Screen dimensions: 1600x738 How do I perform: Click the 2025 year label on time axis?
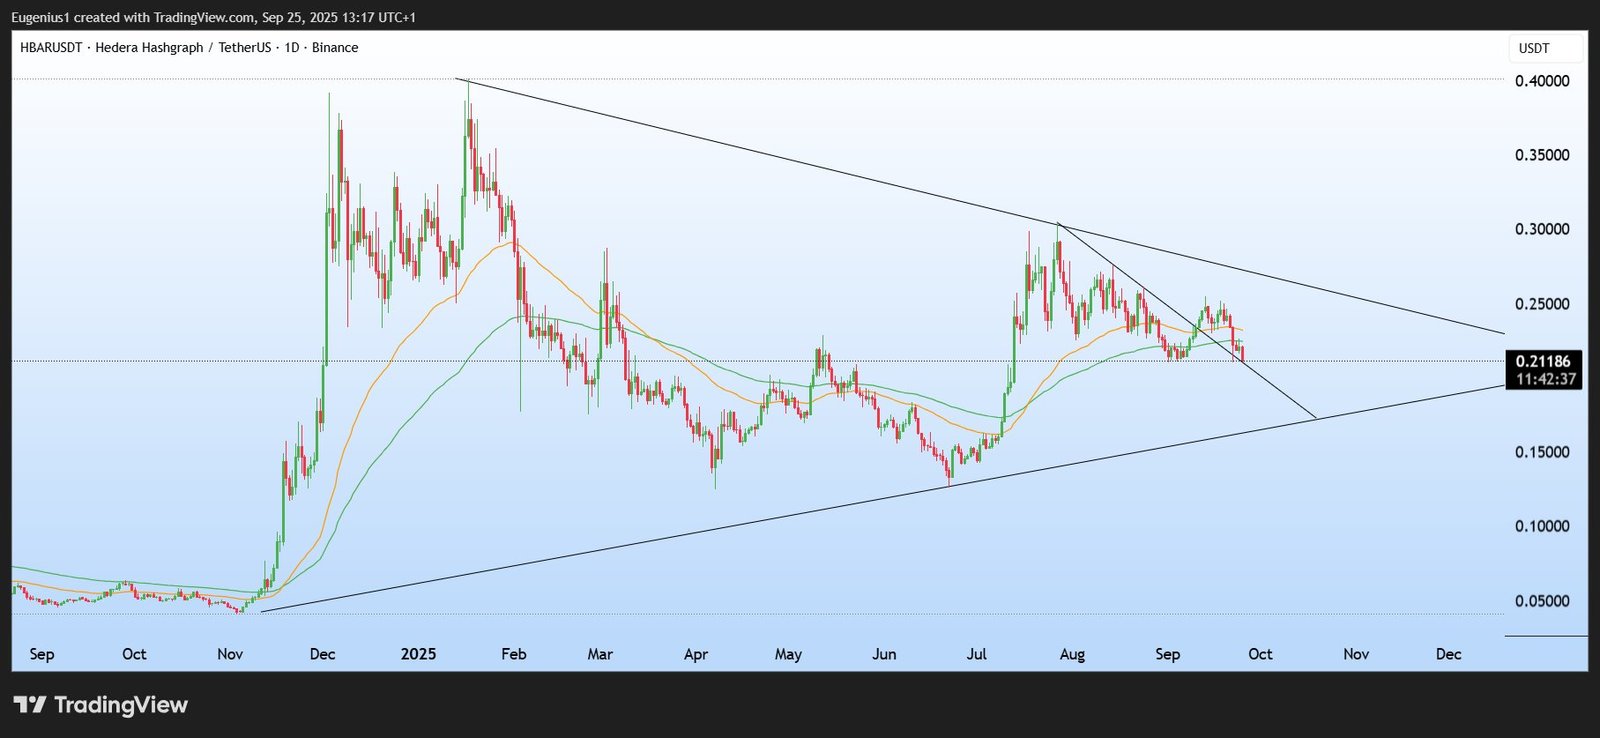tap(418, 654)
